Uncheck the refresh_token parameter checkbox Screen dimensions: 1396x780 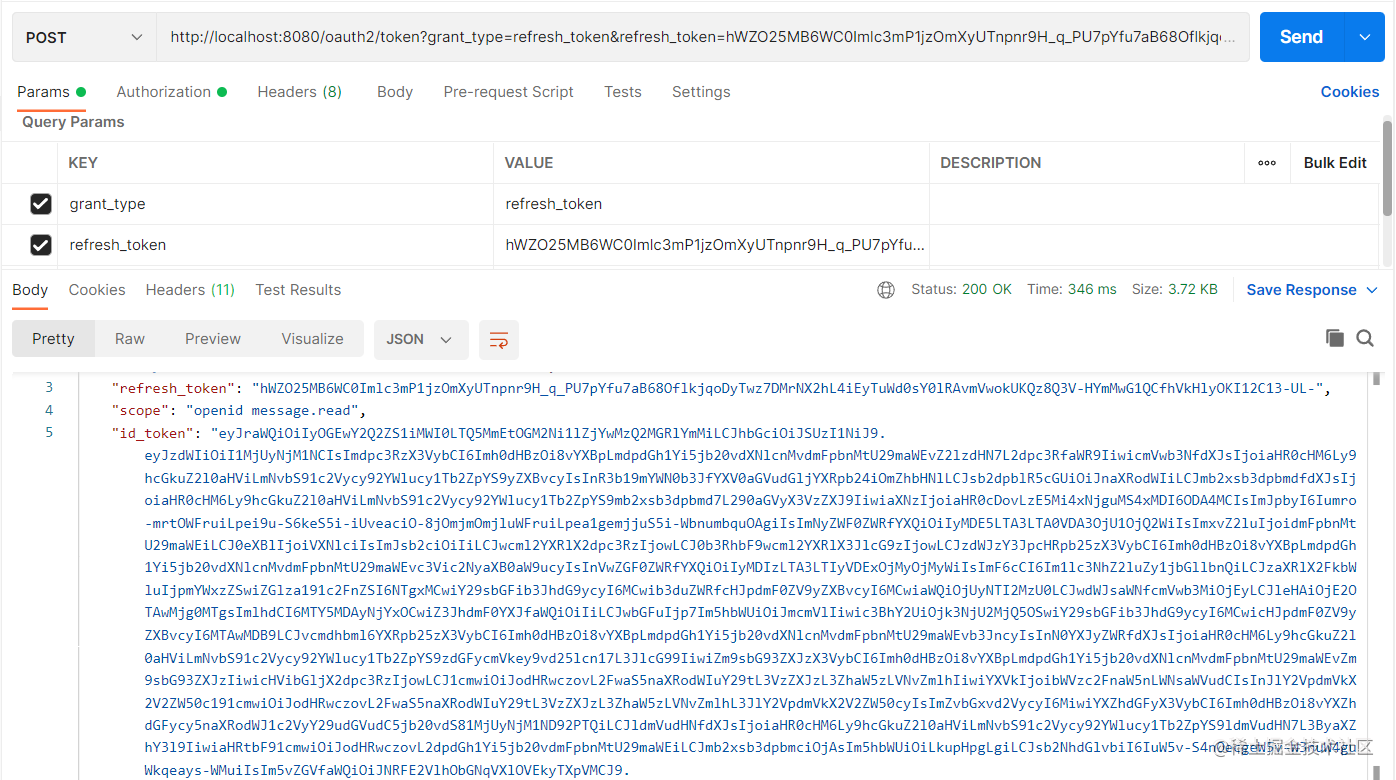[41, 245]
